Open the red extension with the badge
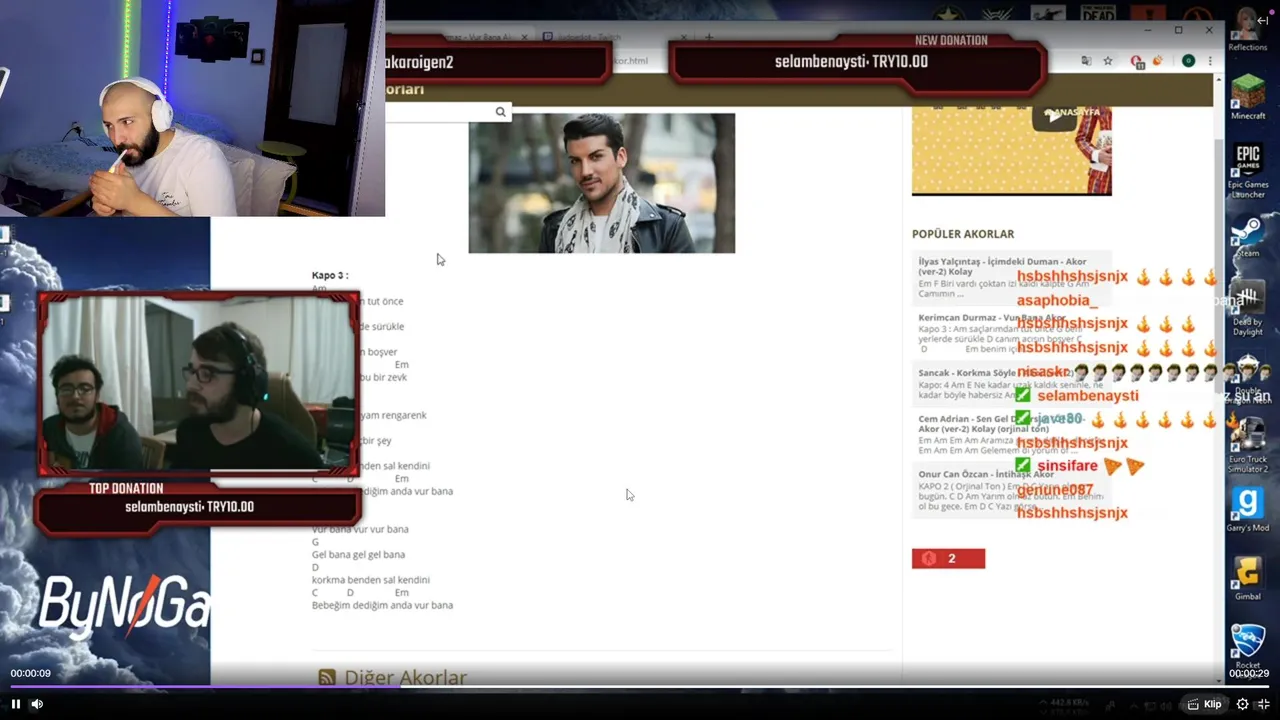The width and height of the screenshot is (1280, 720). pyautogui.click(x=1137, y=62)
